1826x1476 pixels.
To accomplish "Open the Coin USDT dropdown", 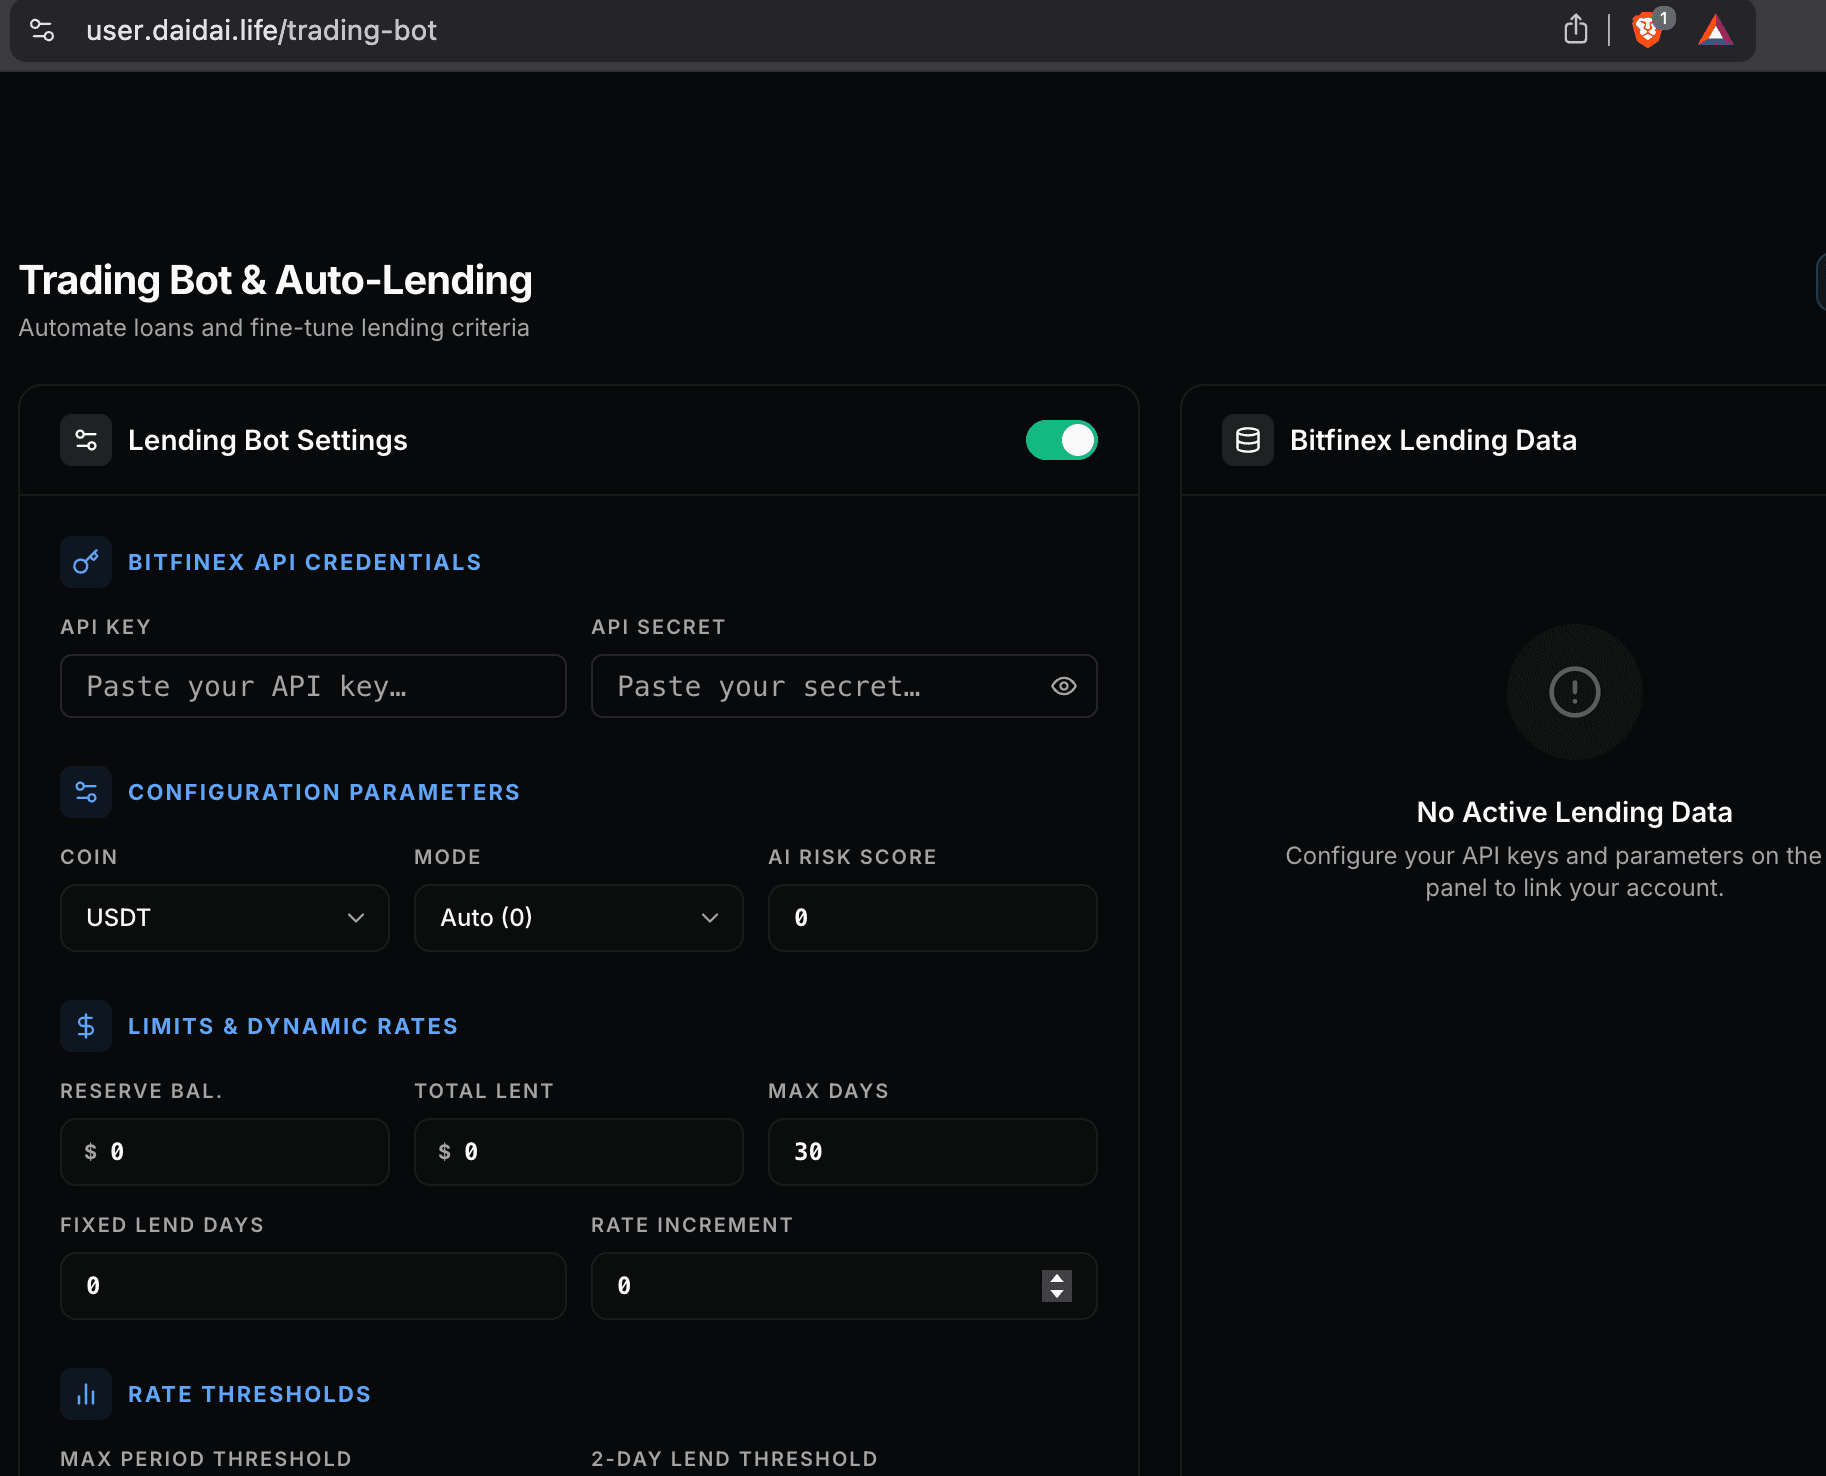I will [x=225, y=918].
